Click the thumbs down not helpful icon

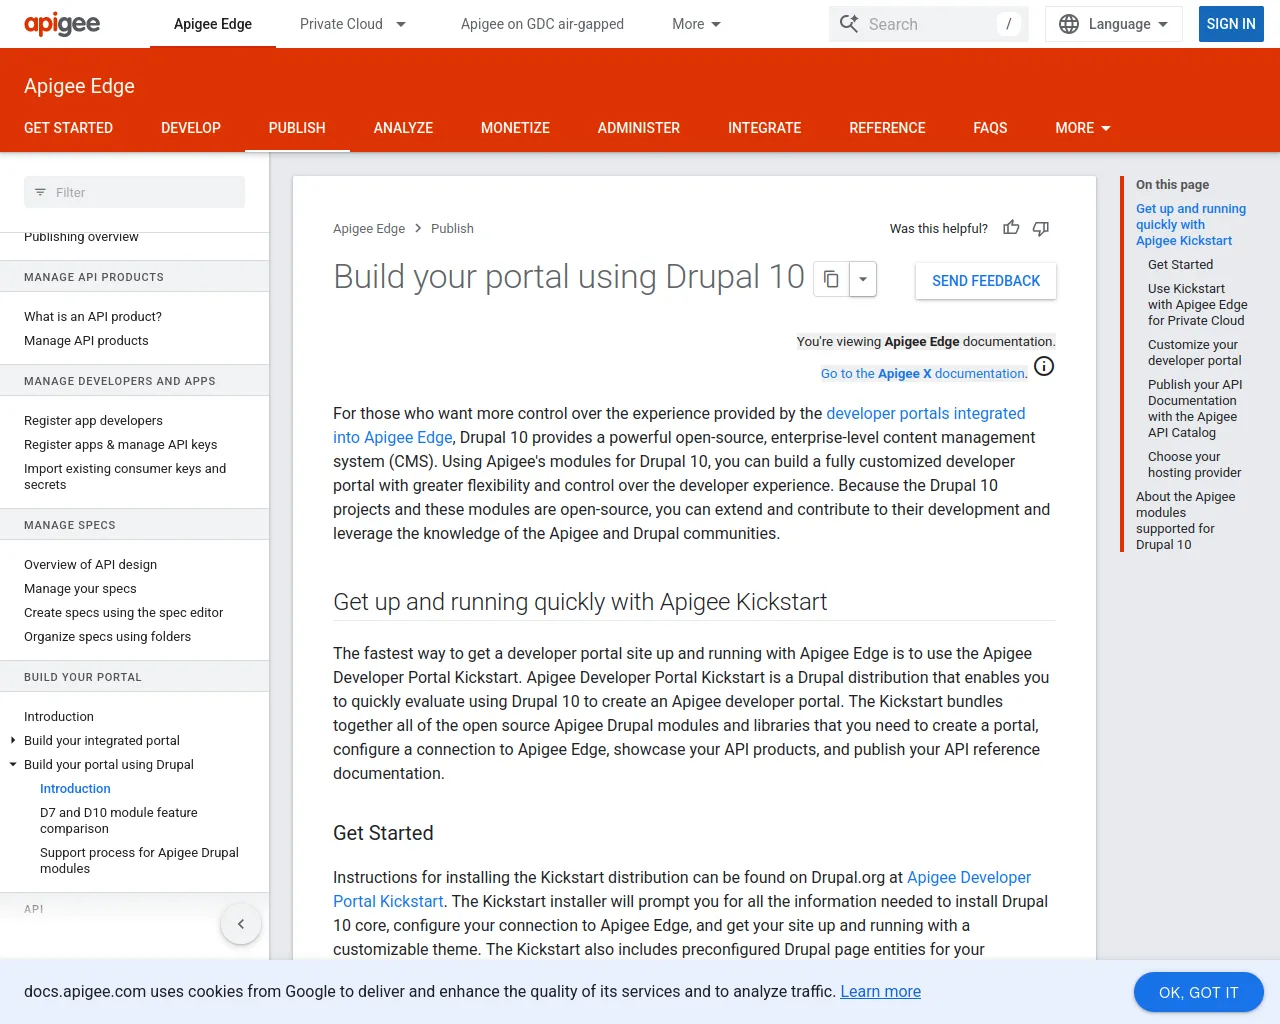tap(1041, 228)
